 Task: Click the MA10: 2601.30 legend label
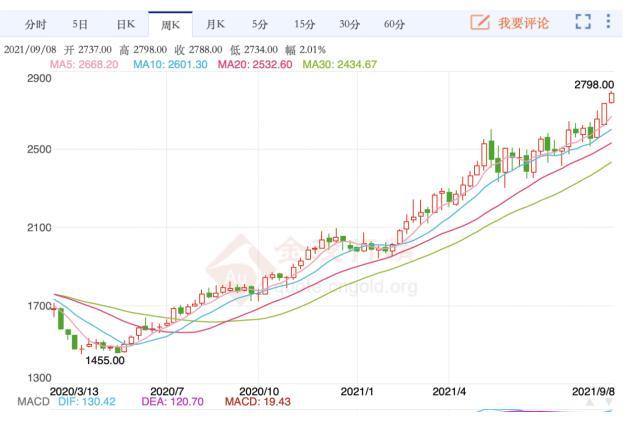pyautogui.click(x=170, y=64)
